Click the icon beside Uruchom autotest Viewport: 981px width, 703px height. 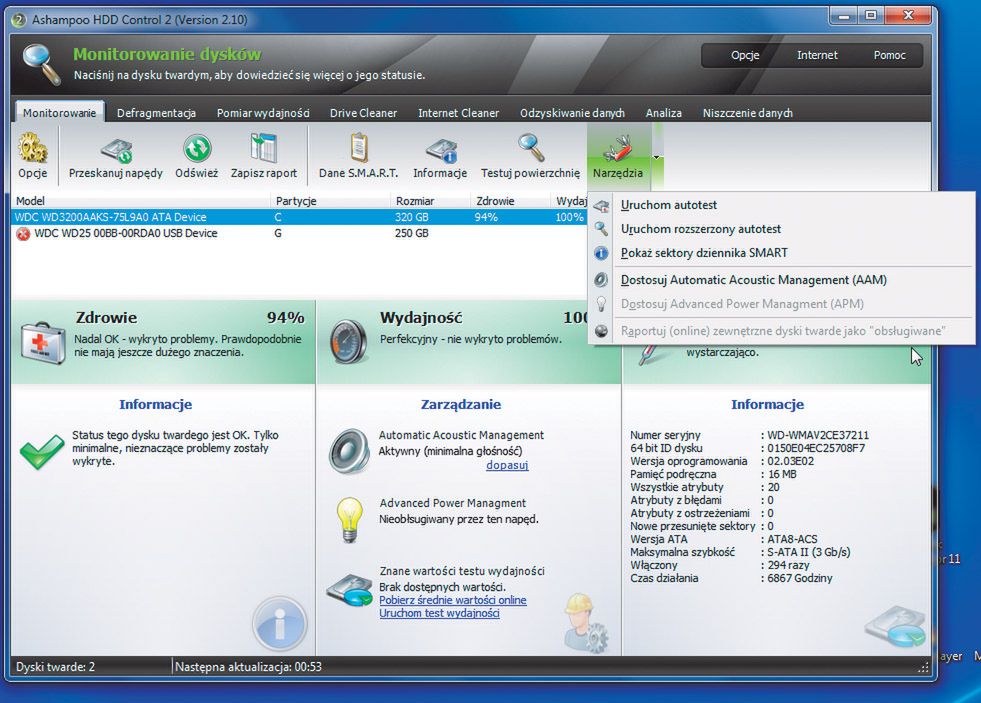pyautogui.click(x=601, y=206)
